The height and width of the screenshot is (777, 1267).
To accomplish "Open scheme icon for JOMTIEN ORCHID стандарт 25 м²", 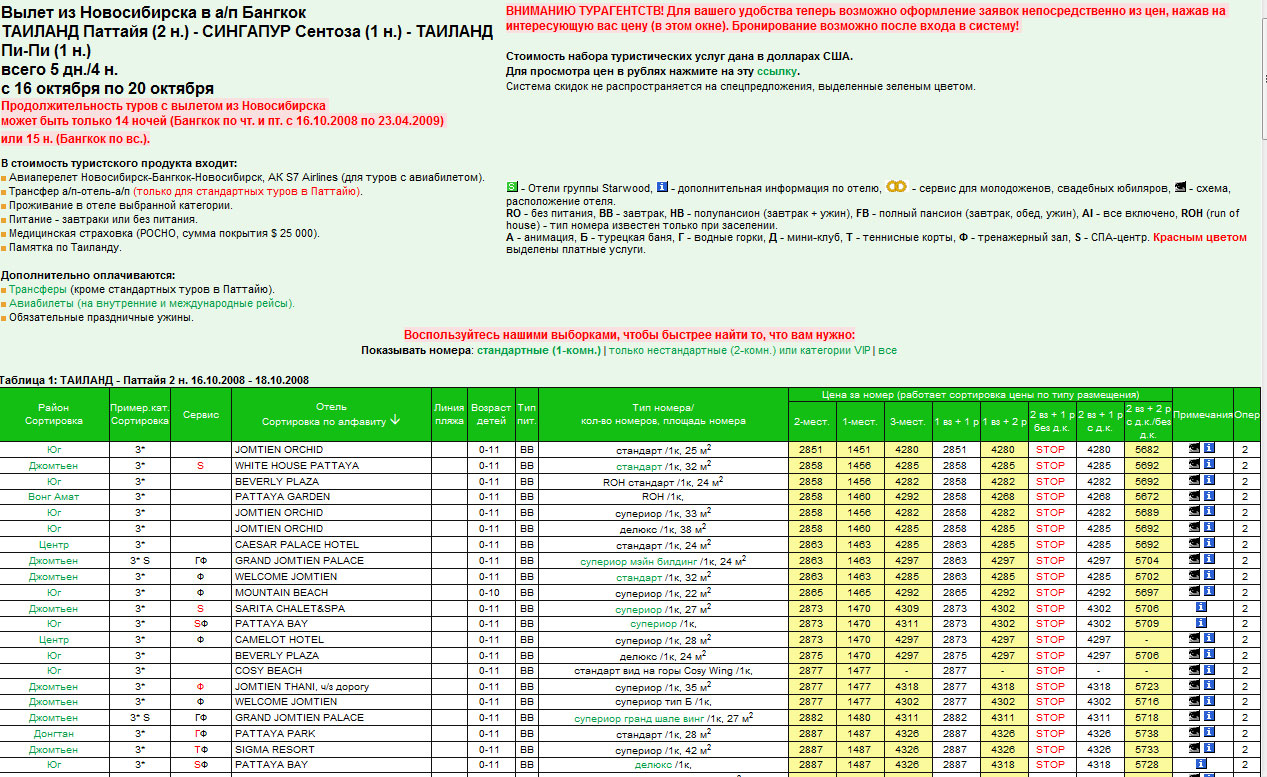I will tap(1194, 449).
